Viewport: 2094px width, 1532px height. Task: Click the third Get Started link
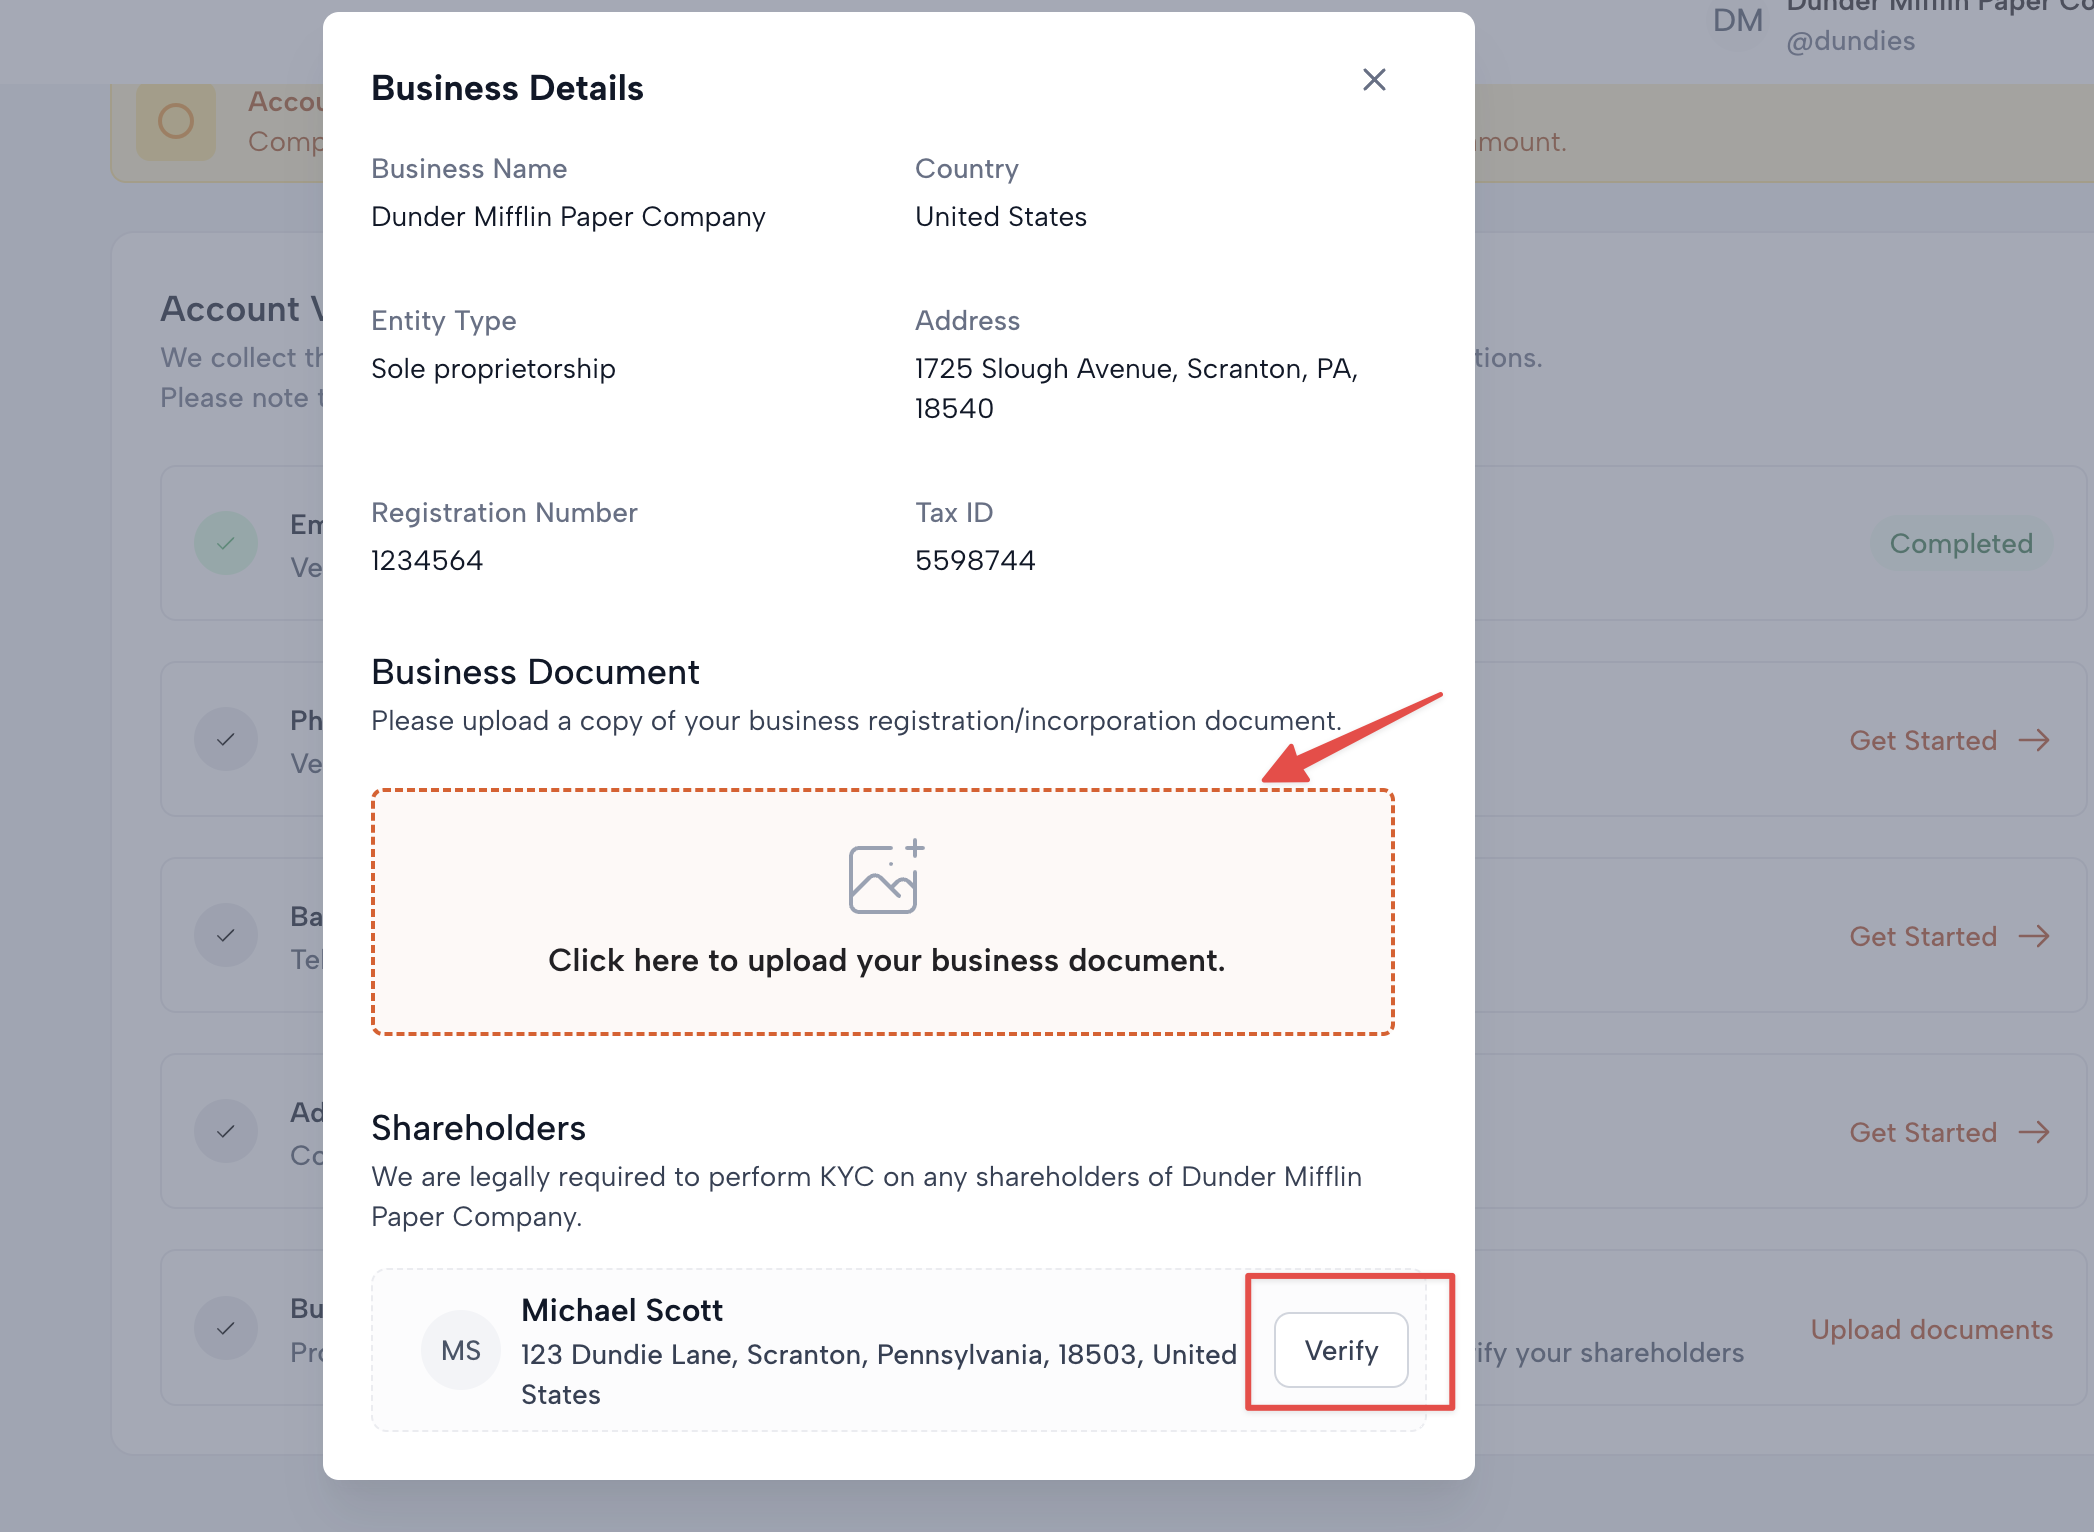pyautogui.click(x=1923, y=1132)
